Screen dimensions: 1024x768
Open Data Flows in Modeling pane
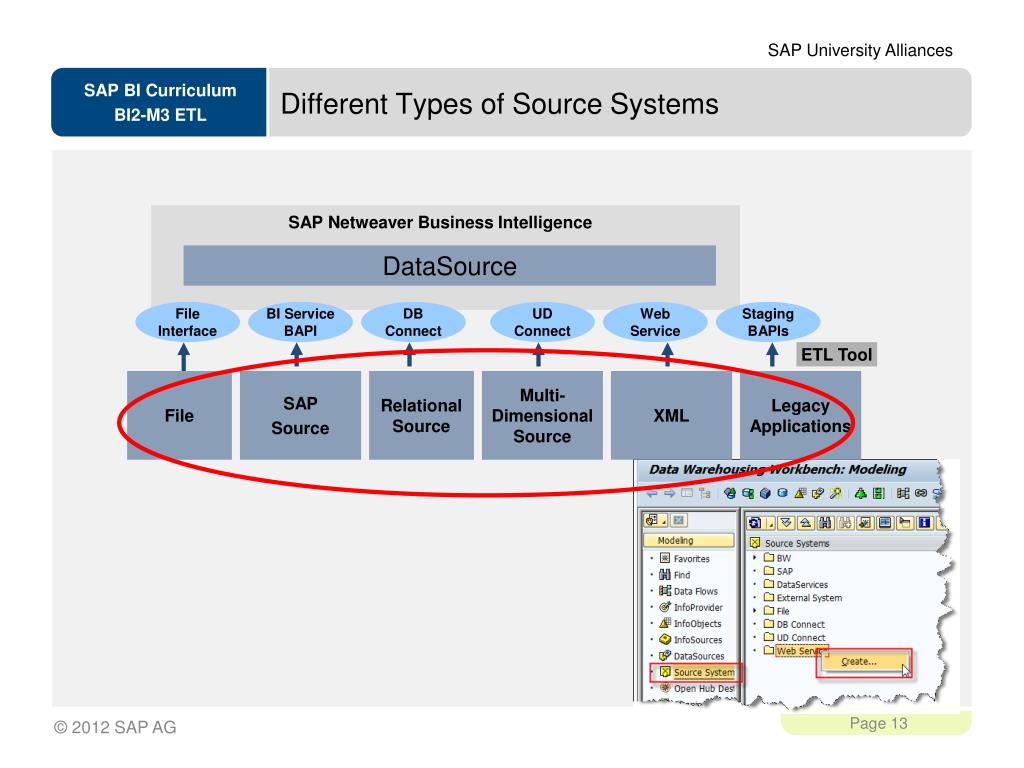coord(688,591)
